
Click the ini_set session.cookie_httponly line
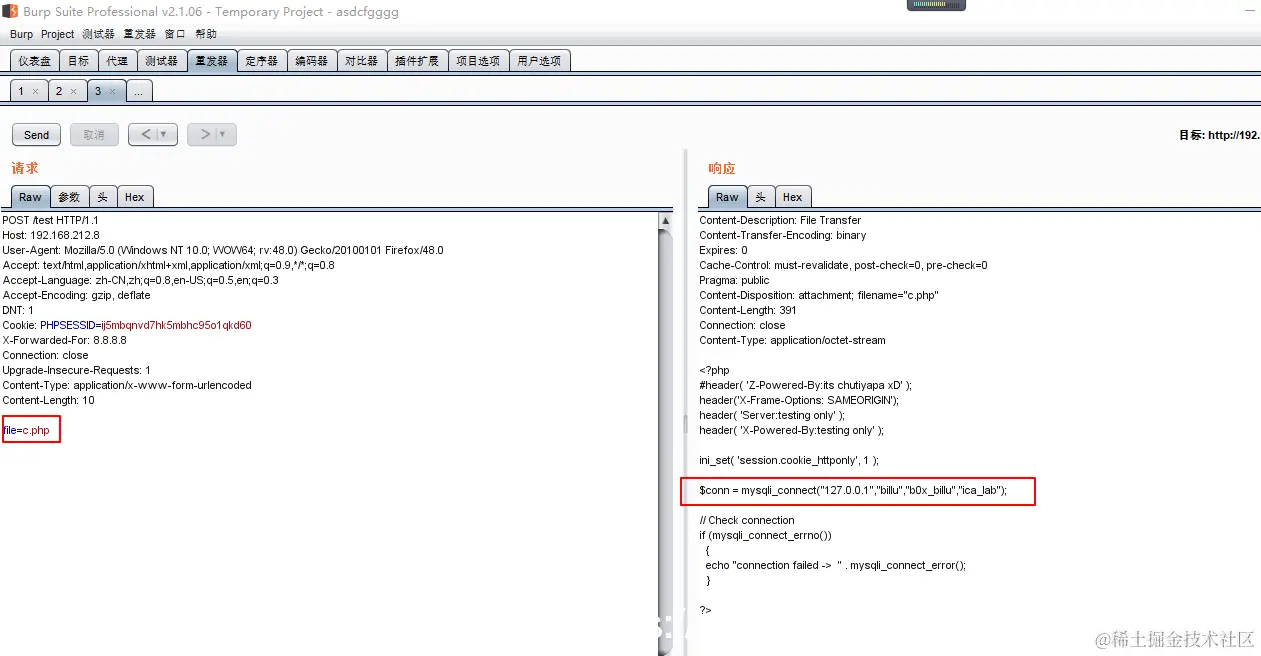(x=789, y=460)
